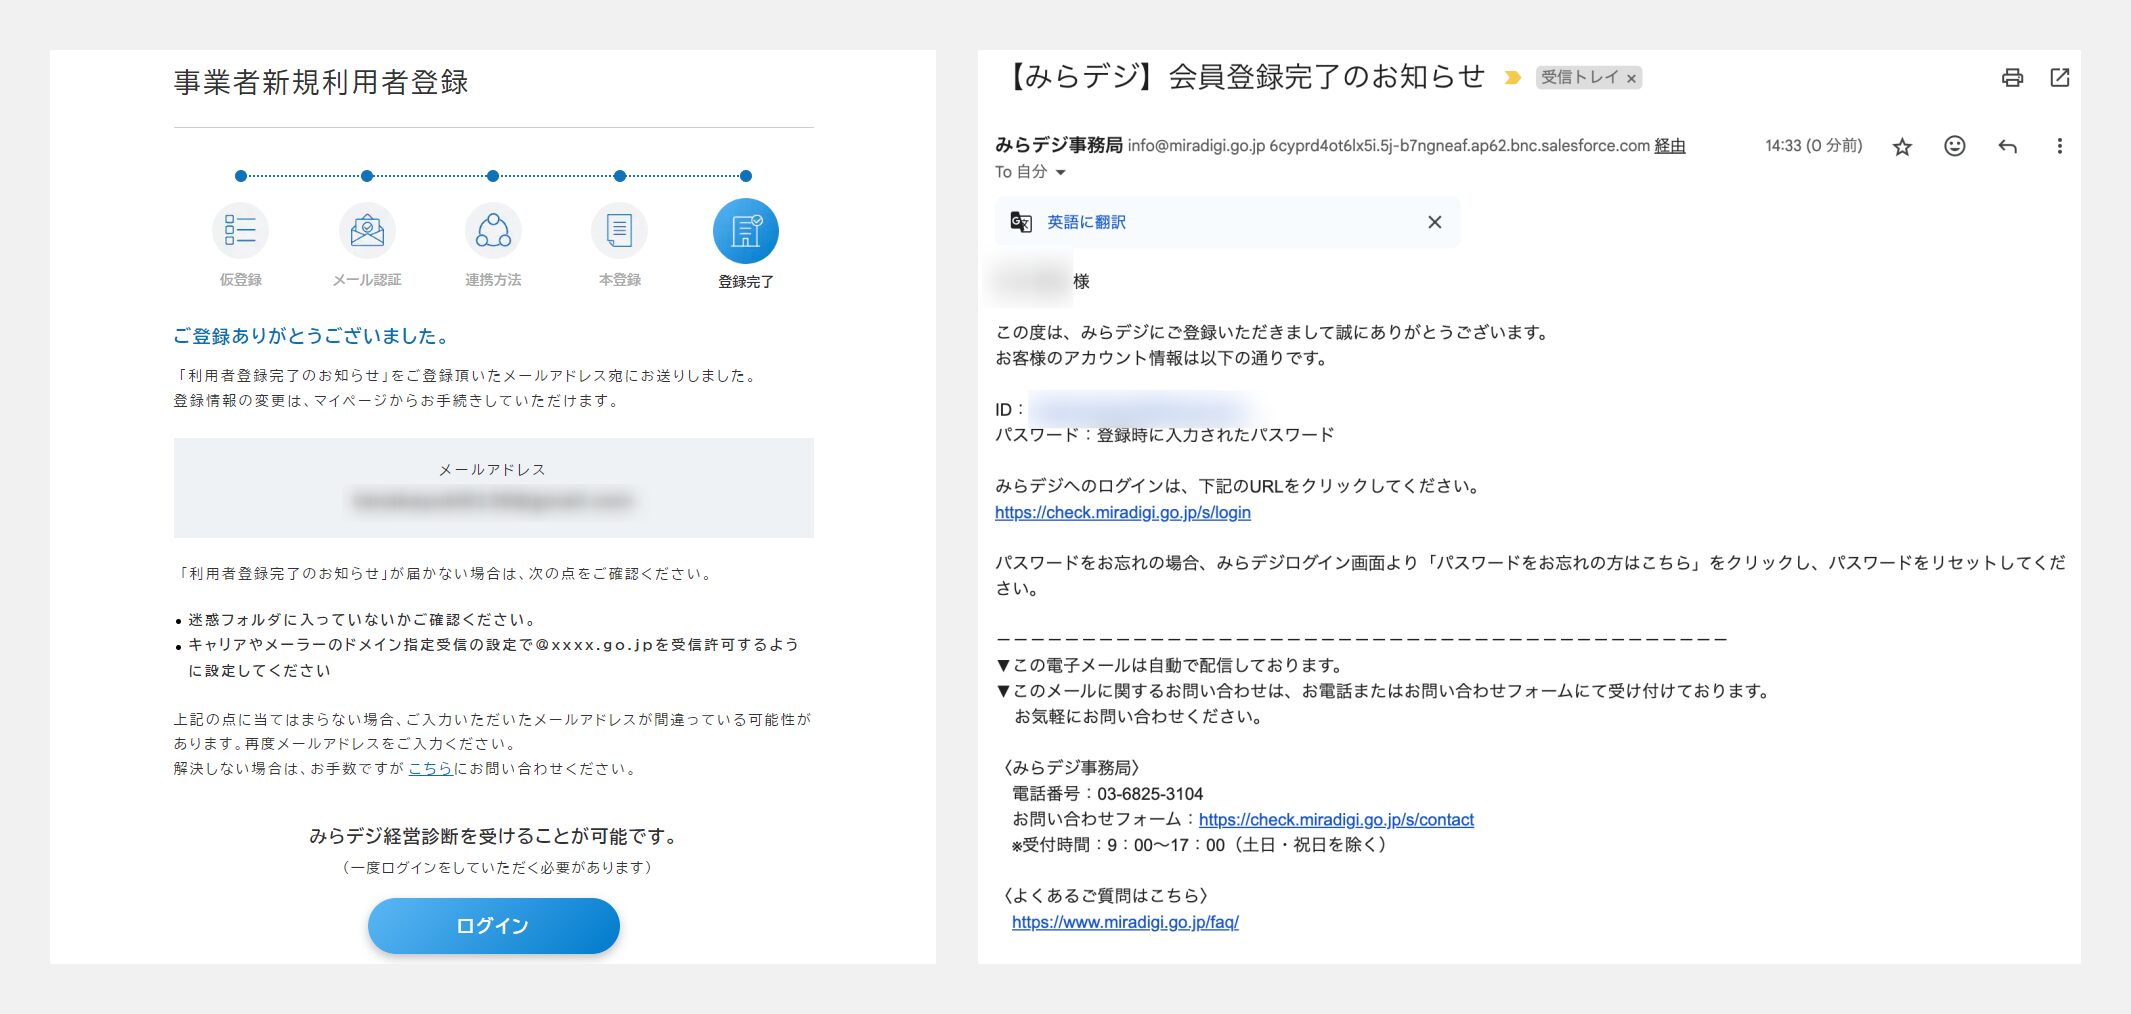Click the reply arrow icon
The width and height of the screenshot is (2131, 1014).
tap(2007, 147)
